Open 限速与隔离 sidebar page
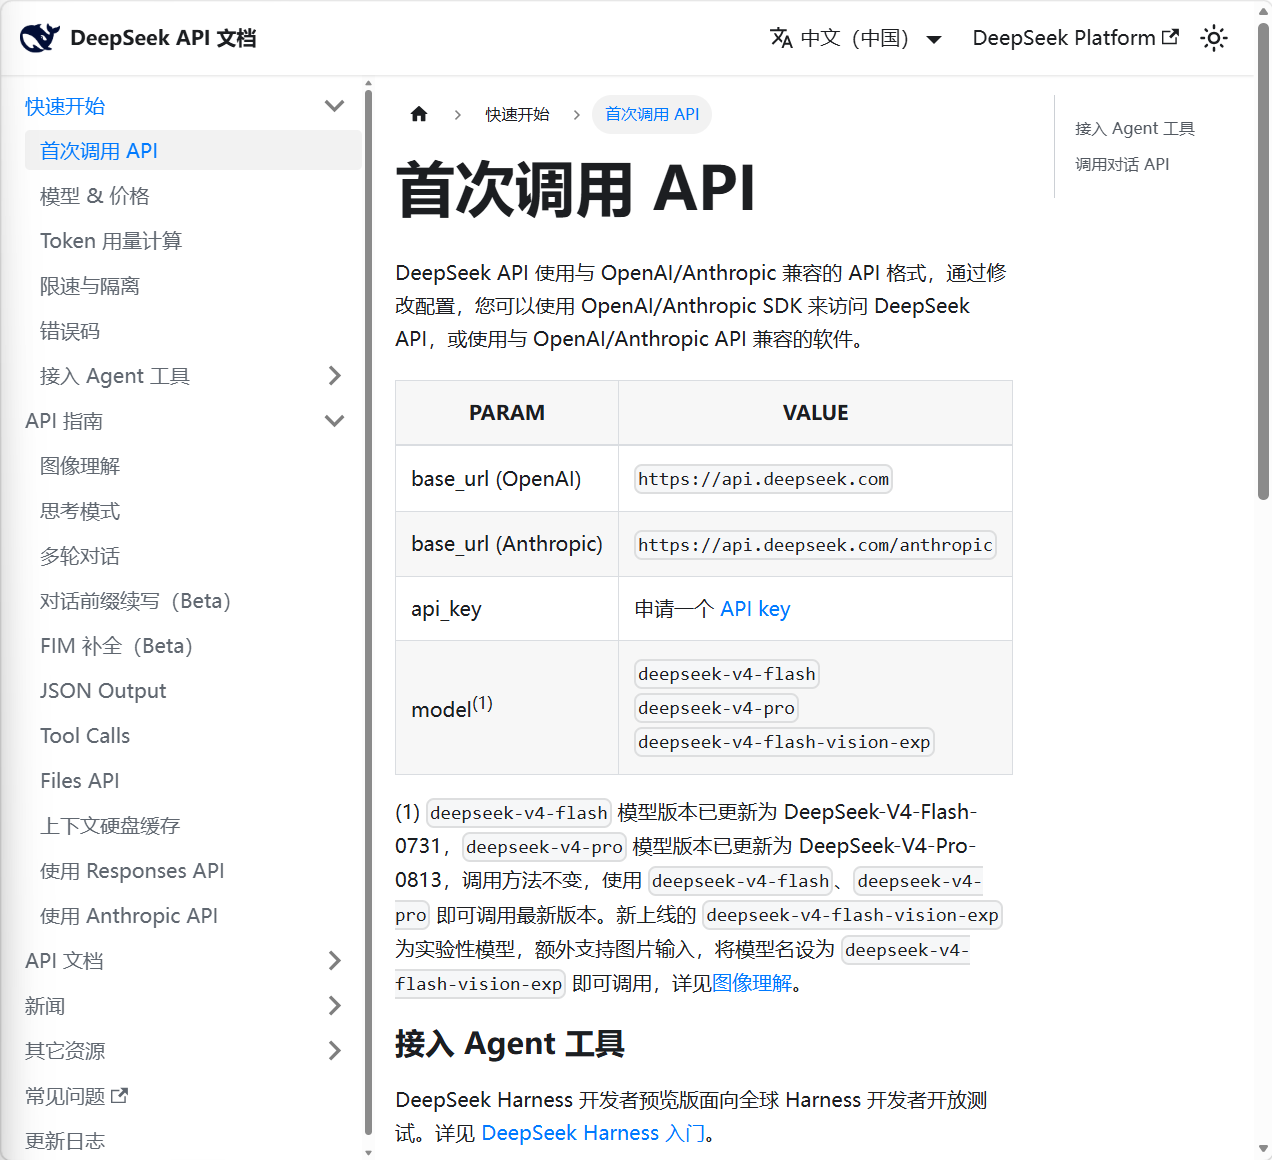 (193, 286)
